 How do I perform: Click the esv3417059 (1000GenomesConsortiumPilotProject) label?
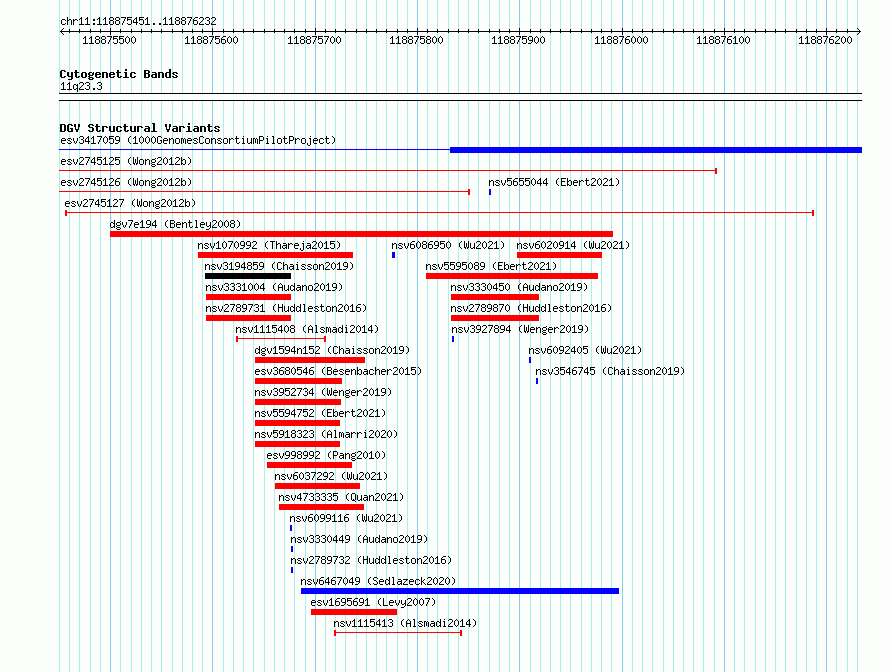pyautogui.click(x=198, y=140)
